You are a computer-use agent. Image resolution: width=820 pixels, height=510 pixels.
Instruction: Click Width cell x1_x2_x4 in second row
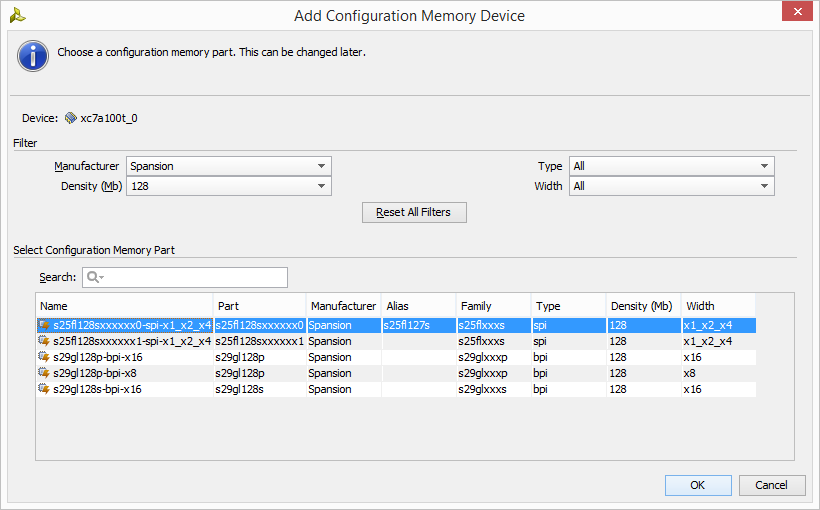click(x=719, y=341)
